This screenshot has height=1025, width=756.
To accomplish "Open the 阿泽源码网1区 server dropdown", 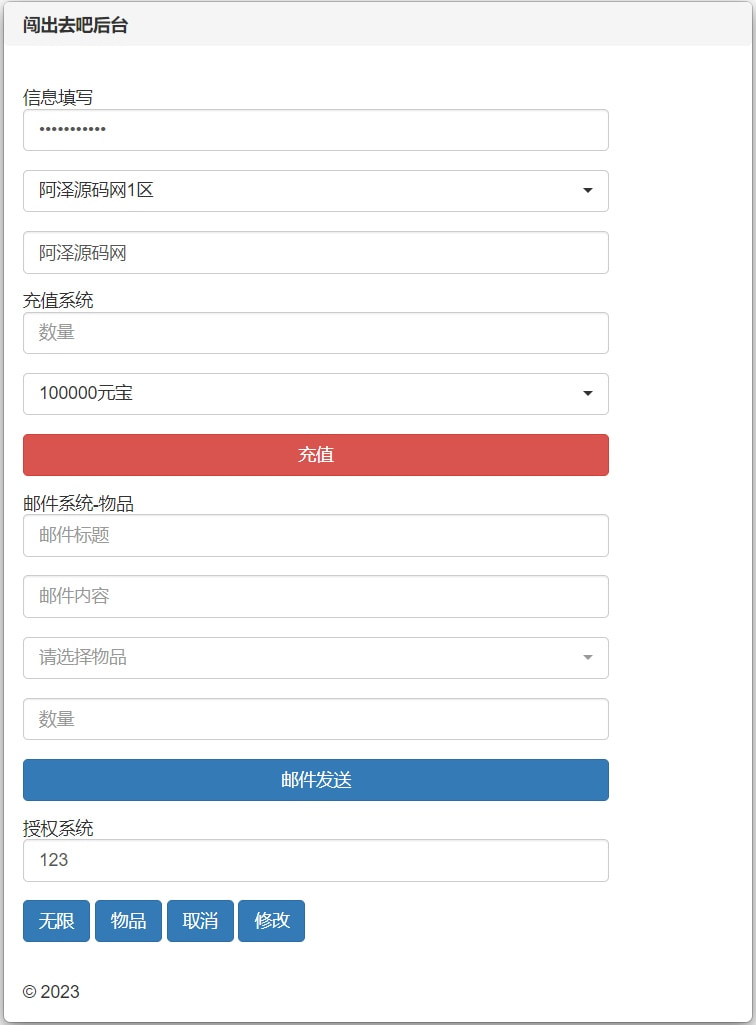I will (315, 191).
